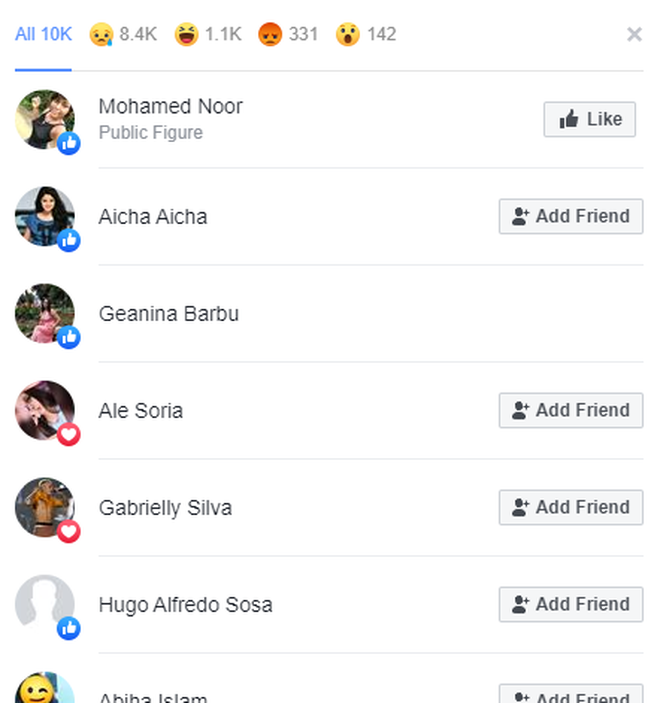Close the reactions dialog with X
This screenshot has height=703, width=660.
point(634,35)
